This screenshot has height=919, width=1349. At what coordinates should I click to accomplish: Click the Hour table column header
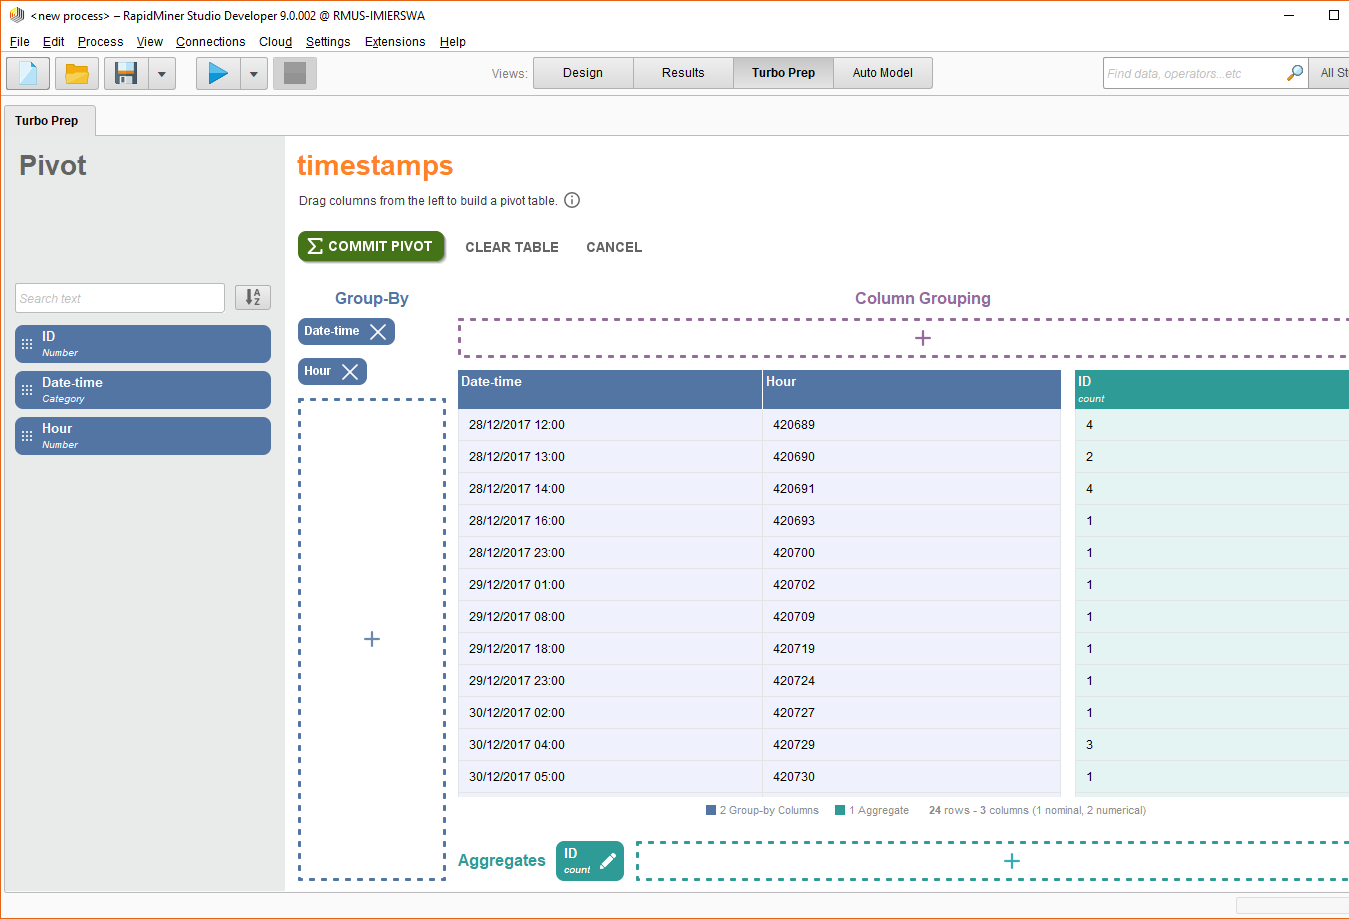912,389
